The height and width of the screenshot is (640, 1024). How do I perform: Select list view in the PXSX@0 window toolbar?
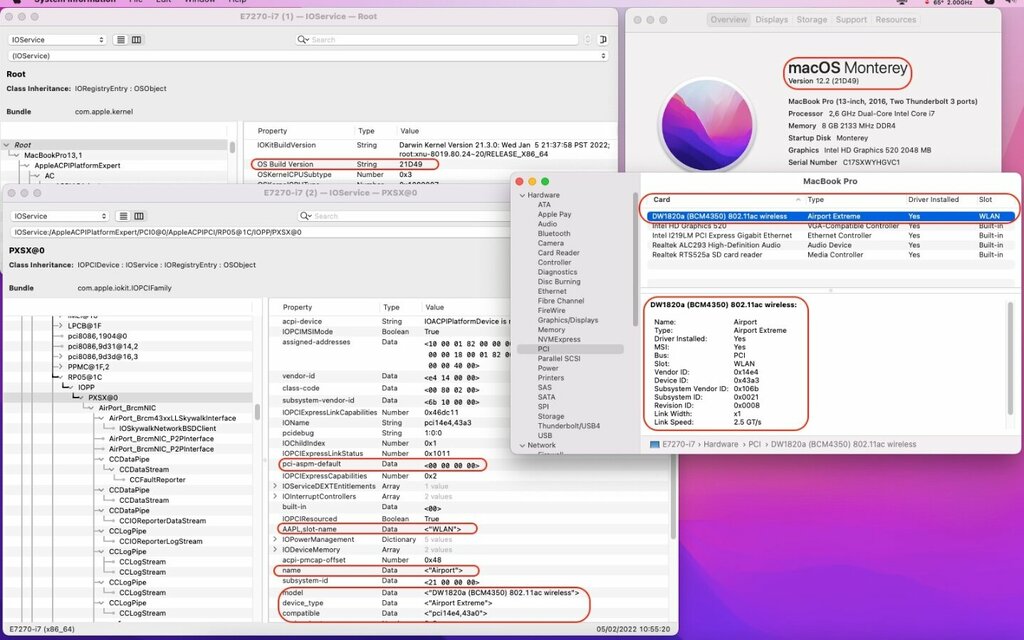point(123,216)
